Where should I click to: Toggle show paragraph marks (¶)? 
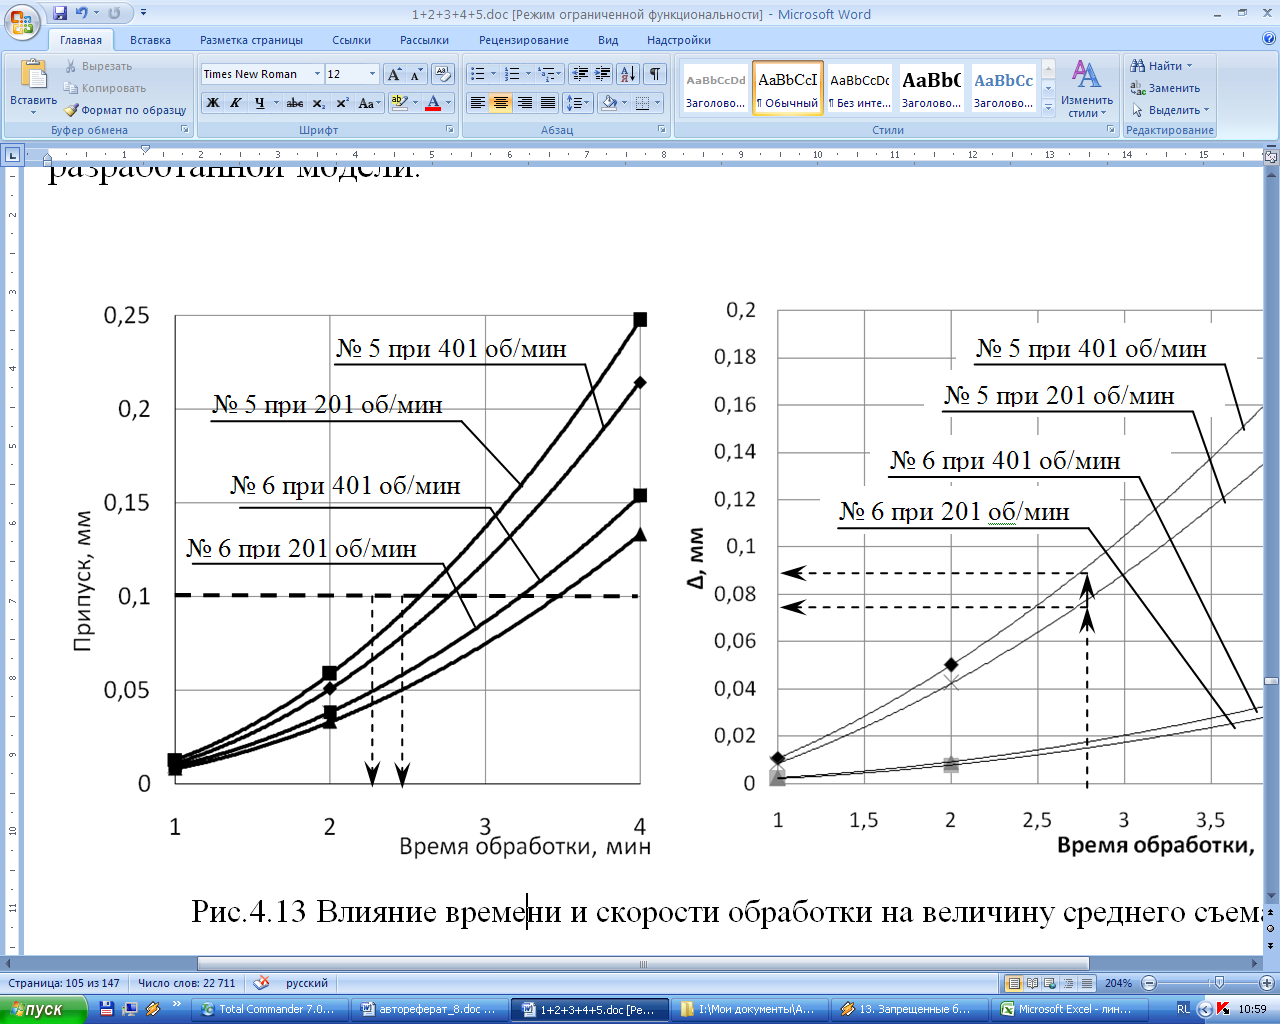(655, 74)
